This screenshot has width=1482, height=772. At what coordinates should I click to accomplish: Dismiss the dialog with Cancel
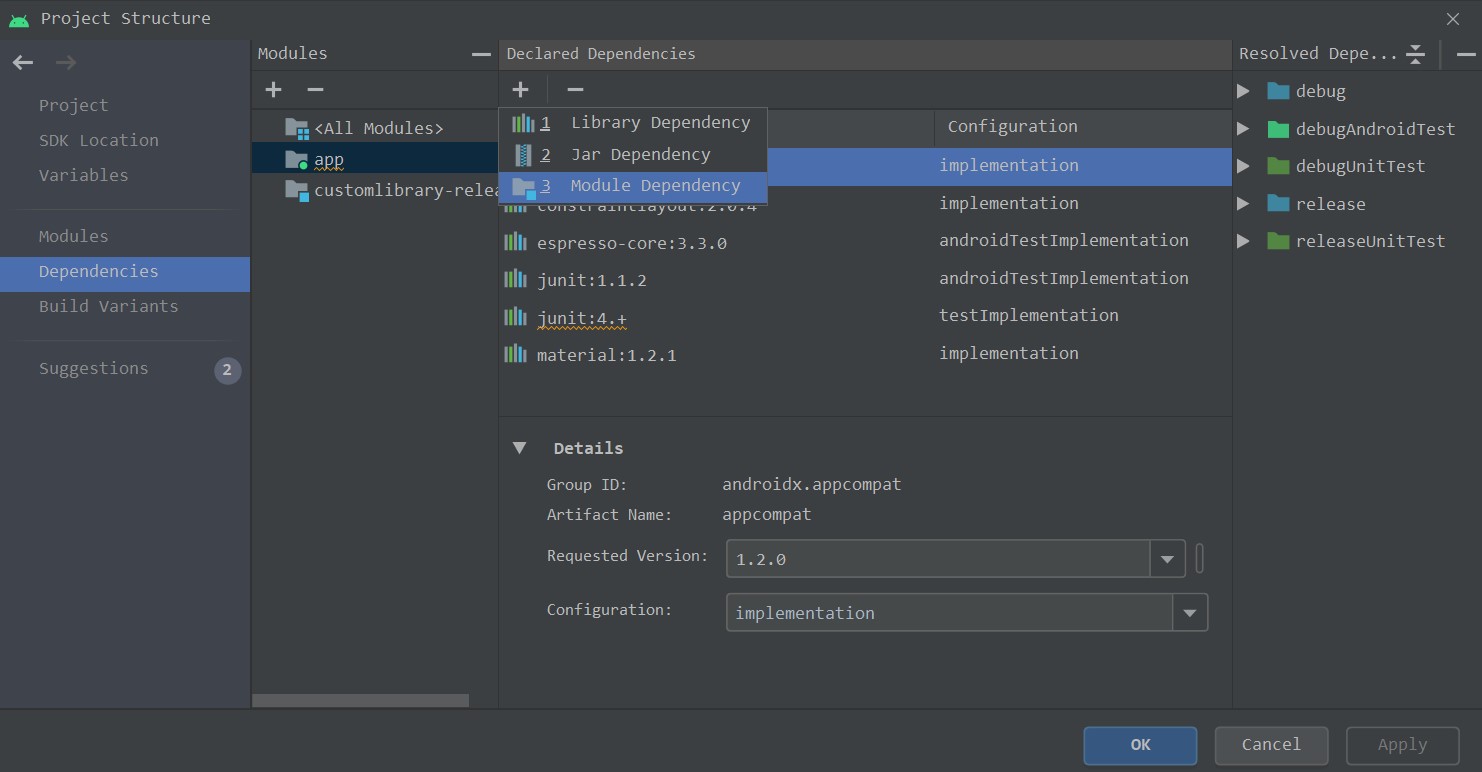[1271, 745]
